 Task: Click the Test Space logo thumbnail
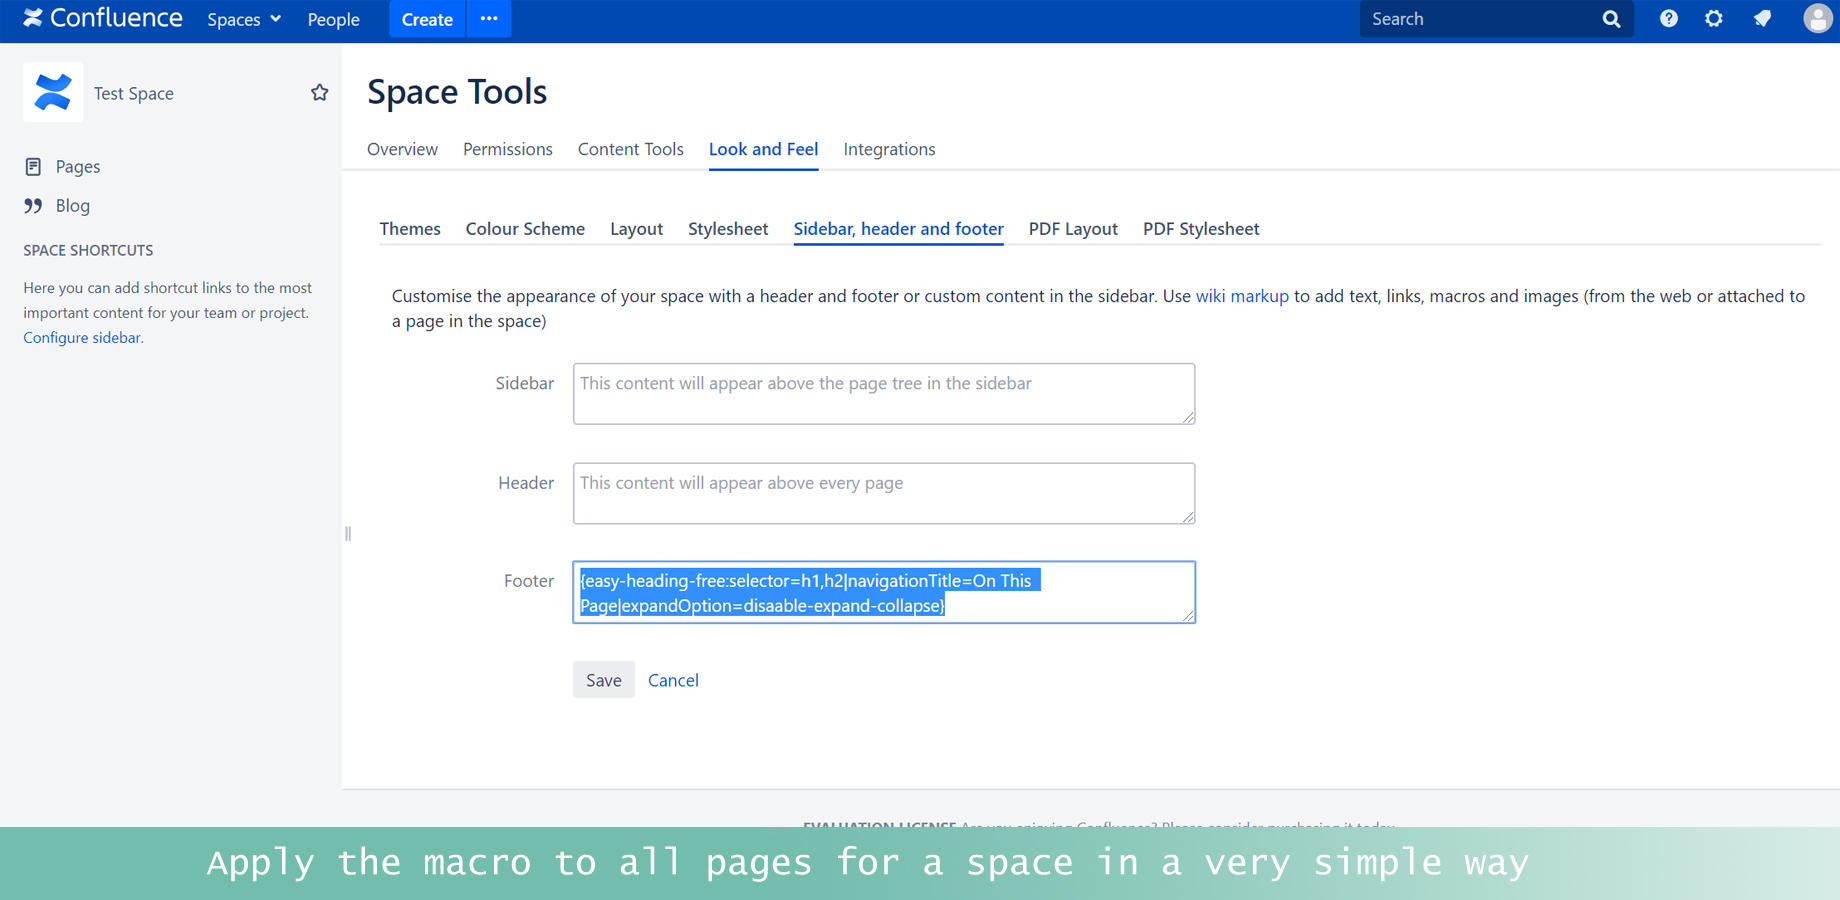tap(53, 93)
